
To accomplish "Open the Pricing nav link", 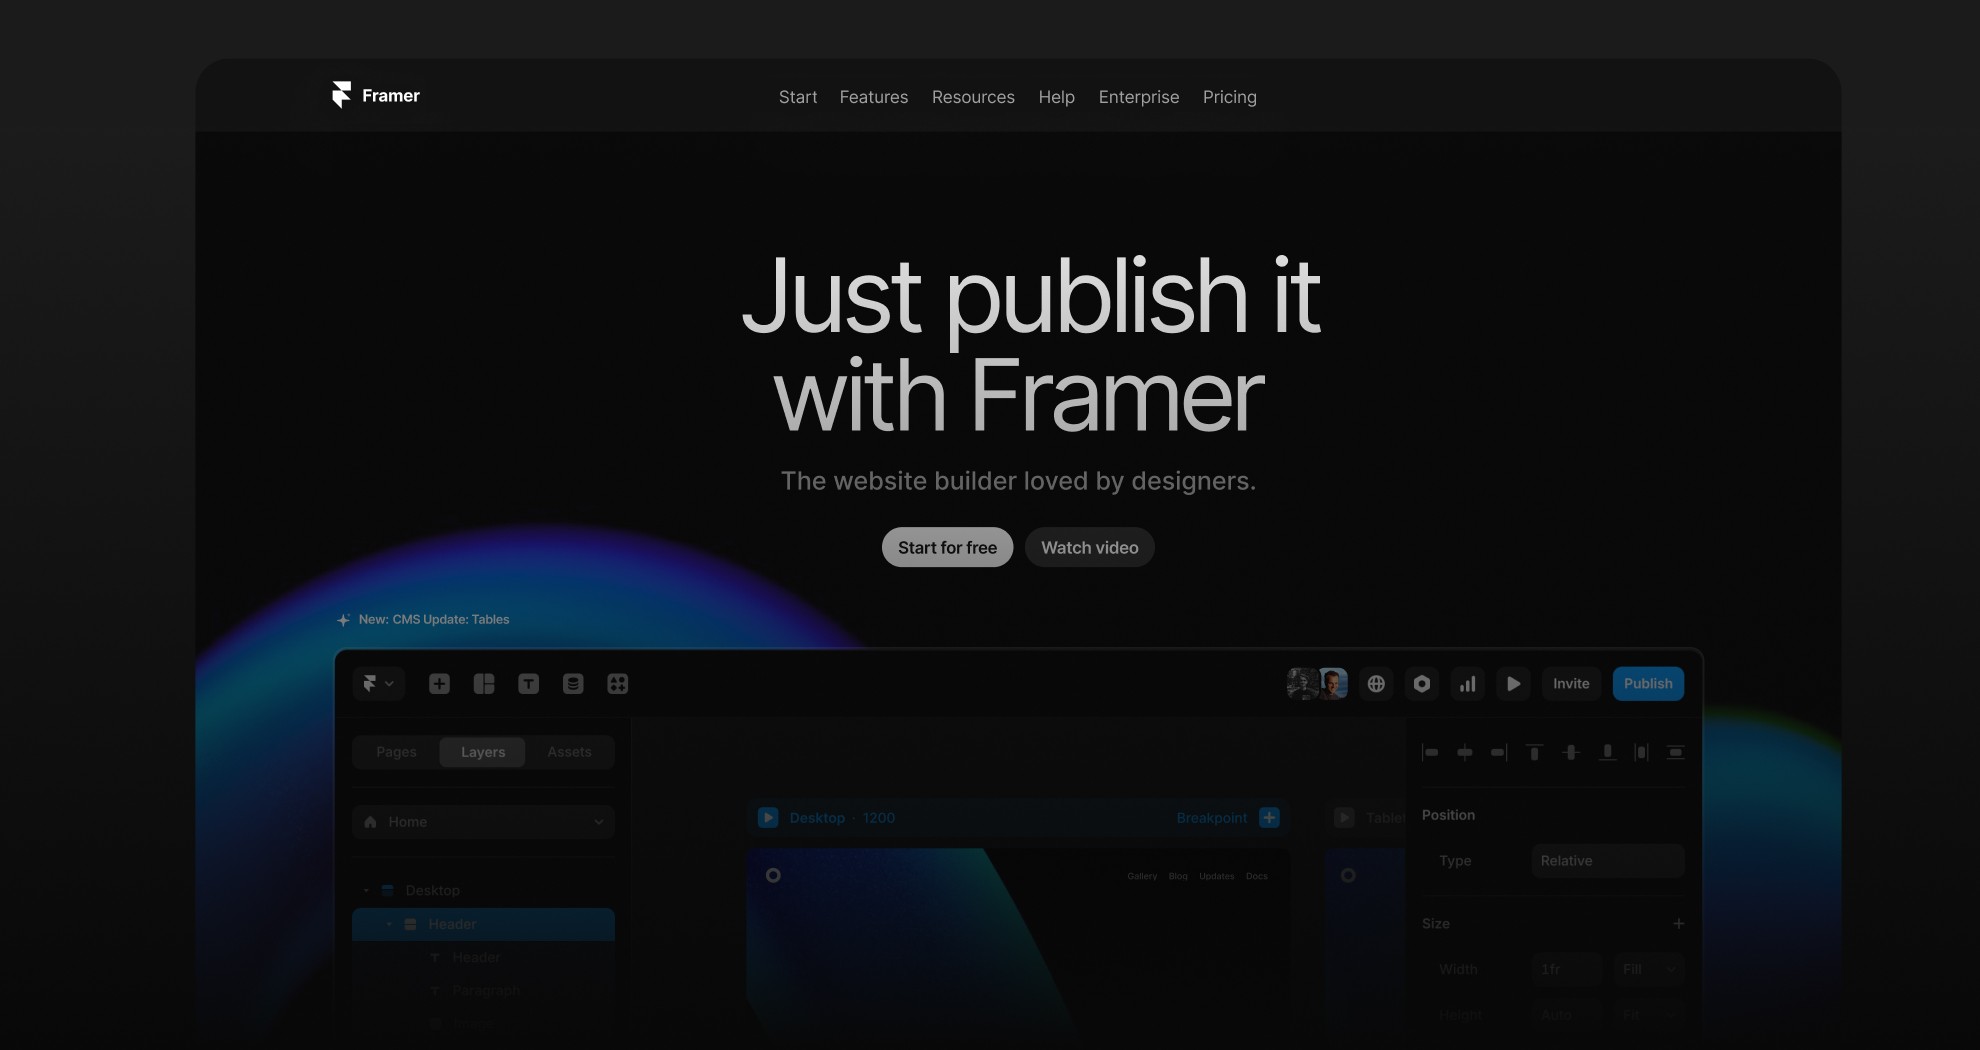I will pyautogui.click(x=1229, y=97).
